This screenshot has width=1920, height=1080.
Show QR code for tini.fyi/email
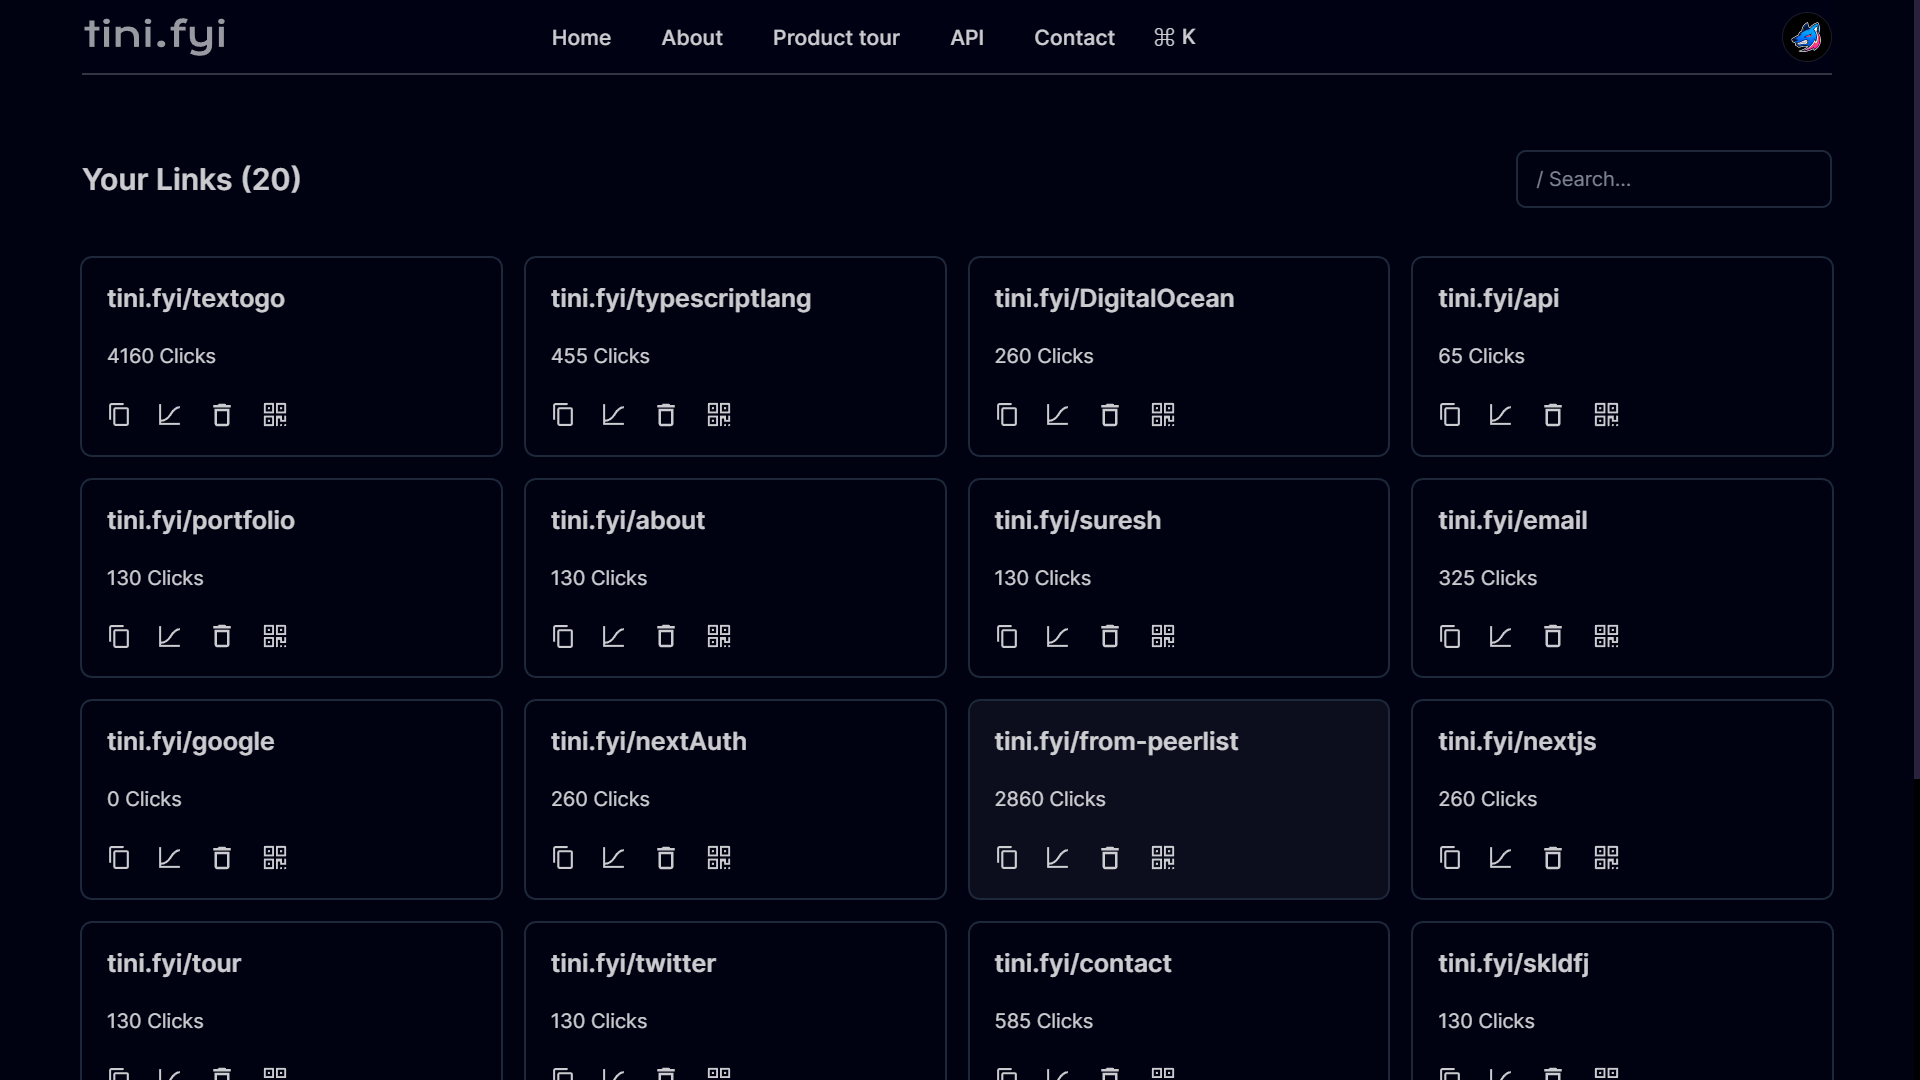(1606, 637)
